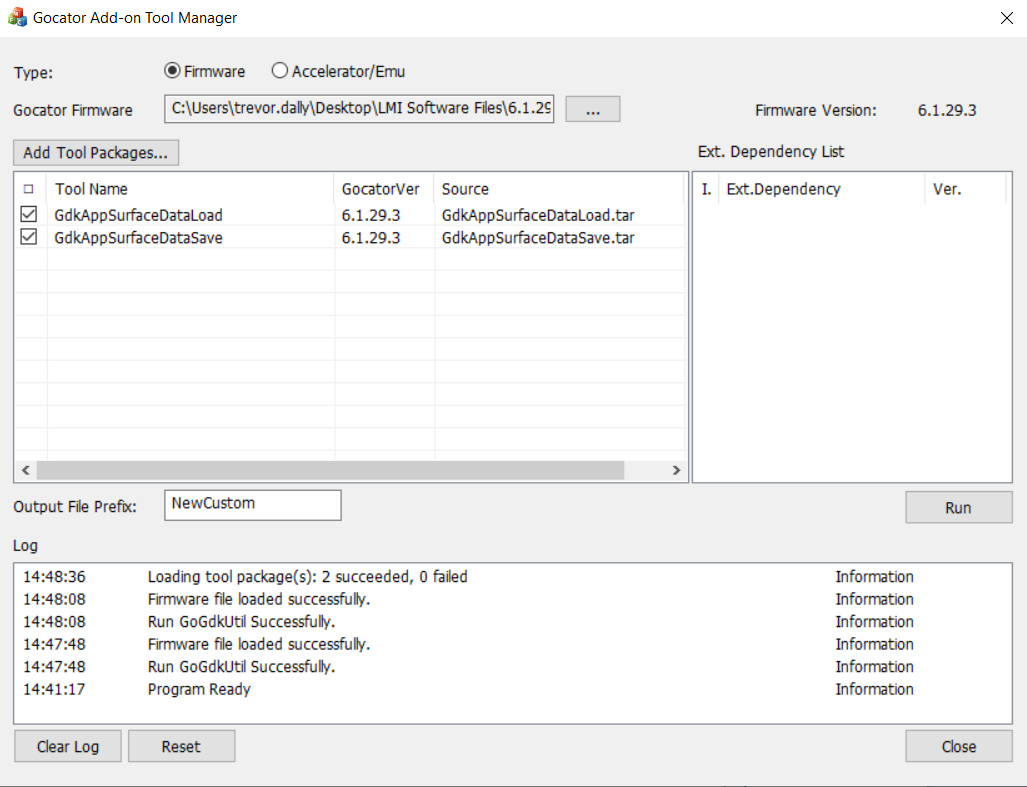Click the Gocator app icon in title bar
The height and width of the screenshot is (787, 1027).
[17, 17]
